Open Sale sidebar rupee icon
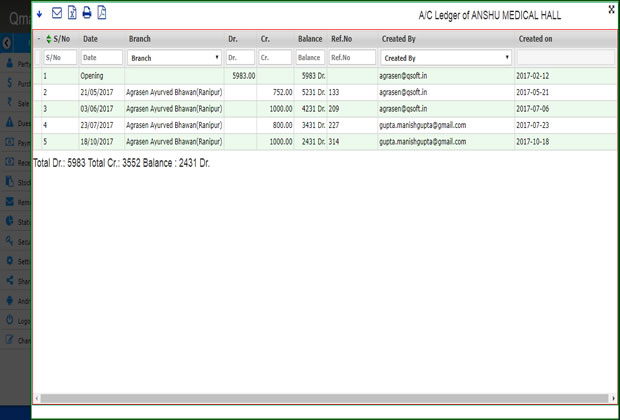 (10, 102)
